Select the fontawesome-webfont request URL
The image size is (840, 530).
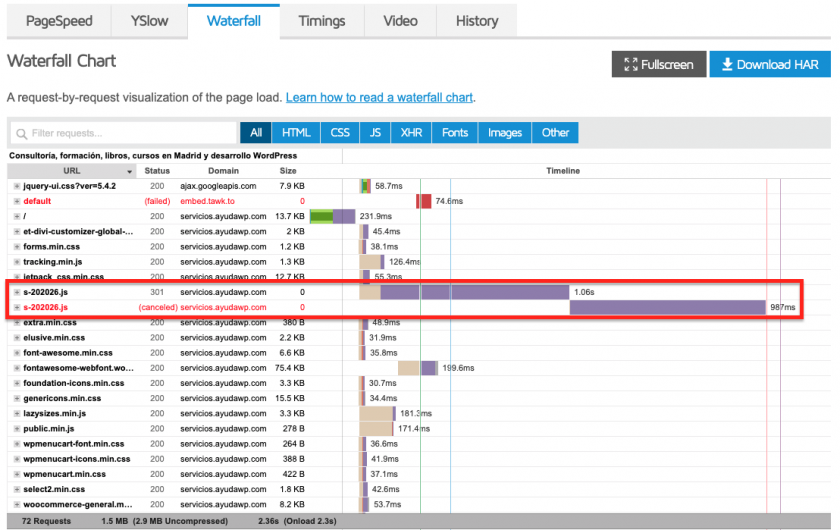pos(78,368)
